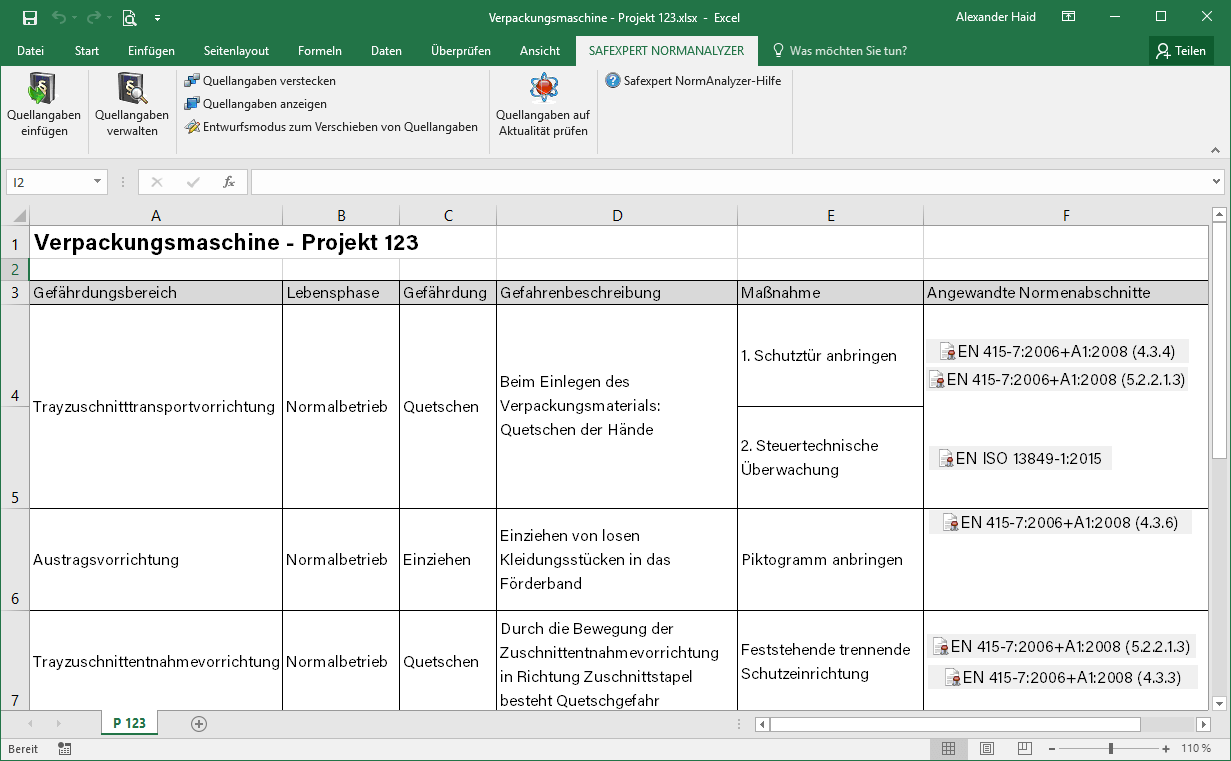Click the norm icon beside EN ISO 13849-1:2015
The height and width of the screenshot is (761, 1231).
[x=945, y=458]
